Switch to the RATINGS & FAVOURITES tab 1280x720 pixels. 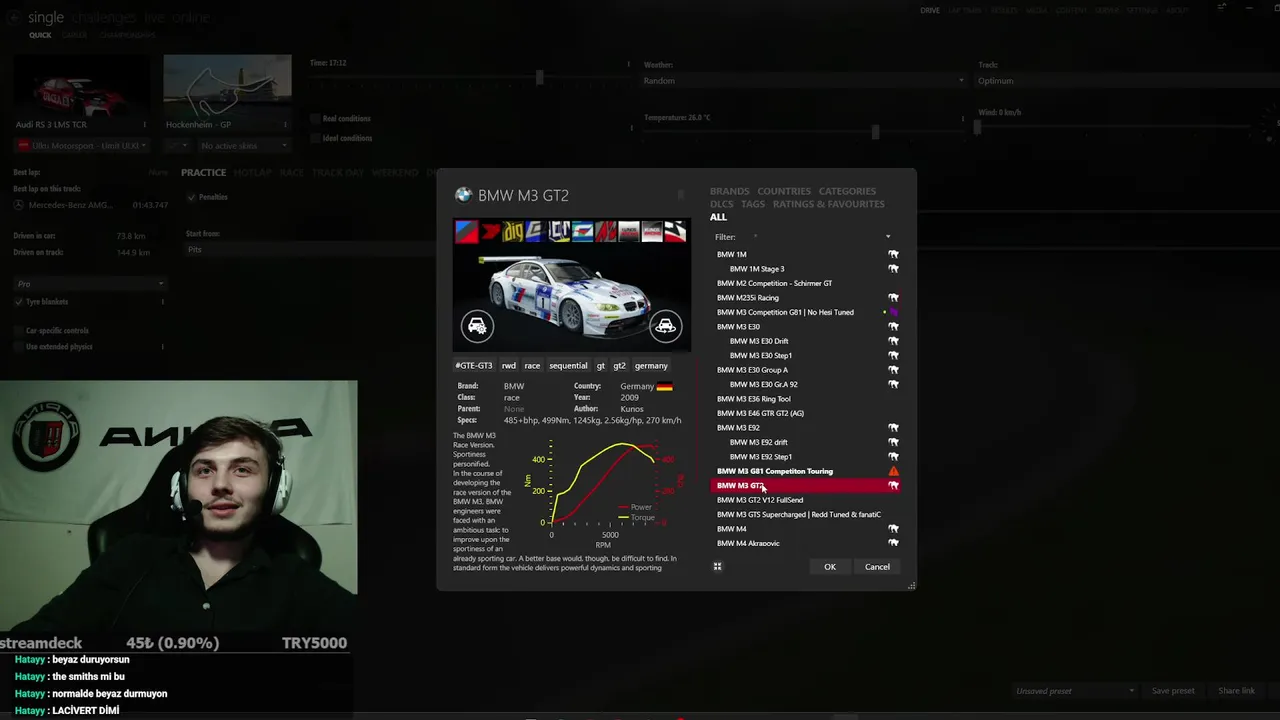pyautogui.click(x=829, y=204)
